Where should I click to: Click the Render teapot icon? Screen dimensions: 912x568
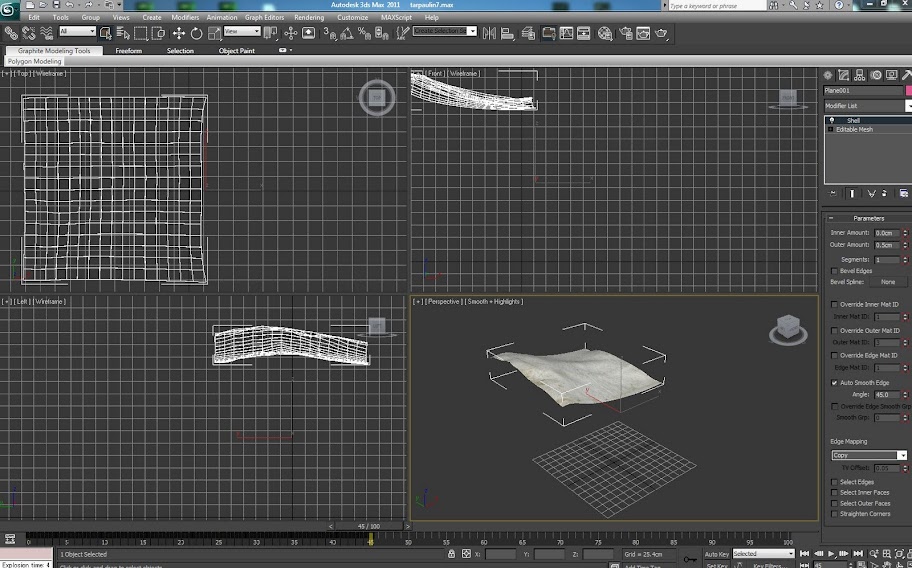(660, 33)
